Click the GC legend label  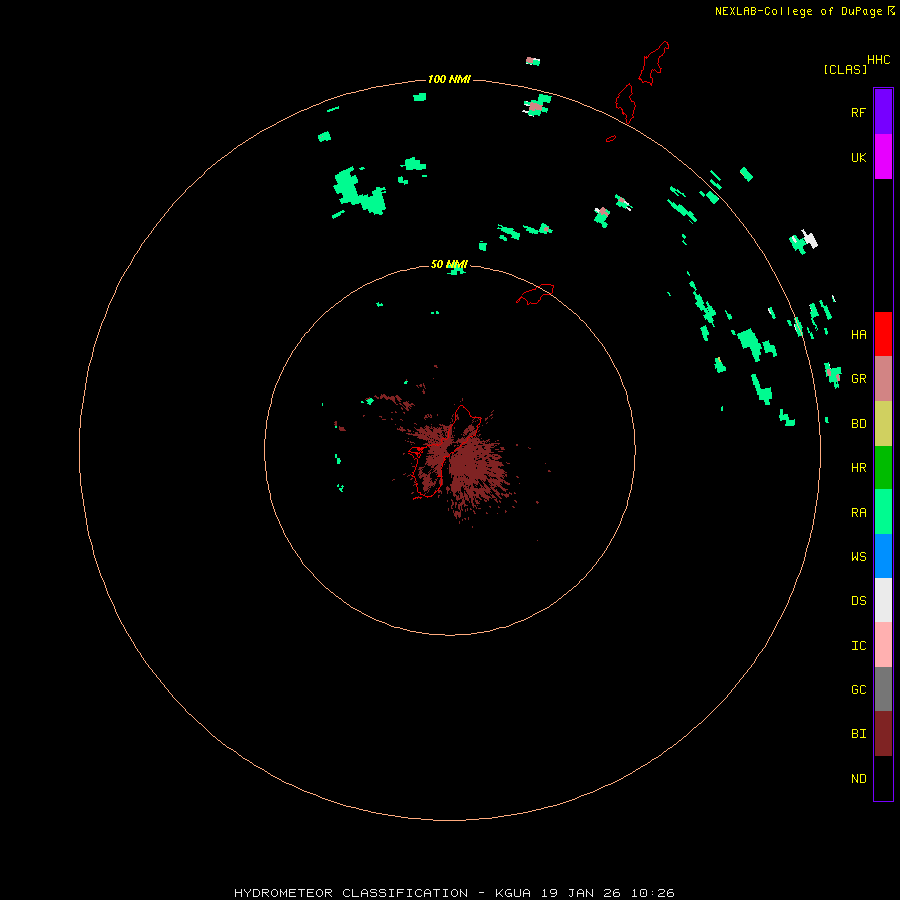[x=858, y=689]
